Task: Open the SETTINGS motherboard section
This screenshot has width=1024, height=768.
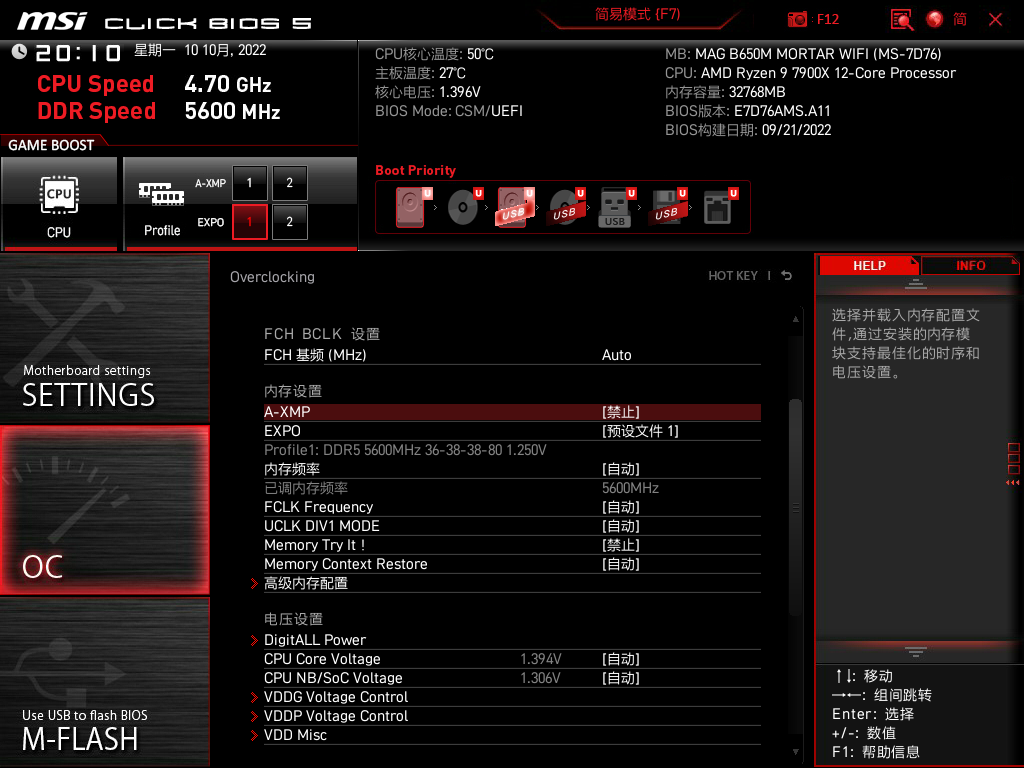Action: tap(104, 338)
